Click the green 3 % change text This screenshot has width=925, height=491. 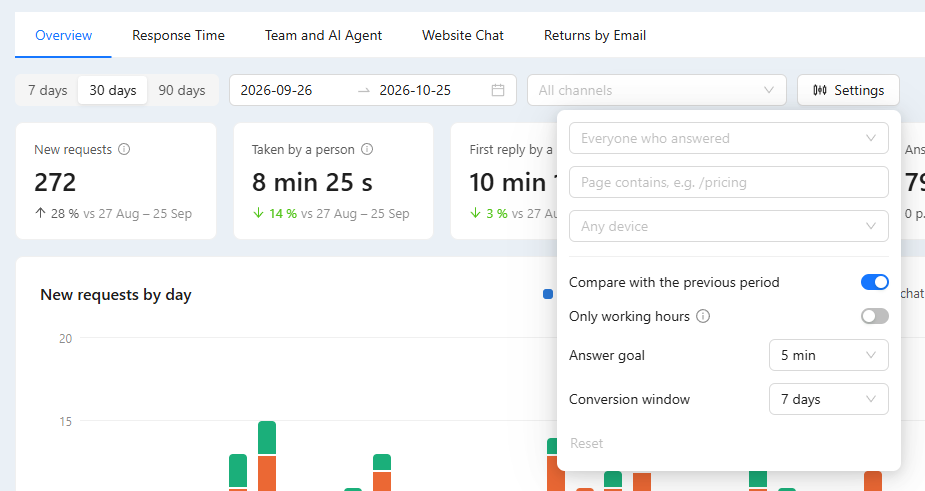pyautogui.click(x=497, y=214)
